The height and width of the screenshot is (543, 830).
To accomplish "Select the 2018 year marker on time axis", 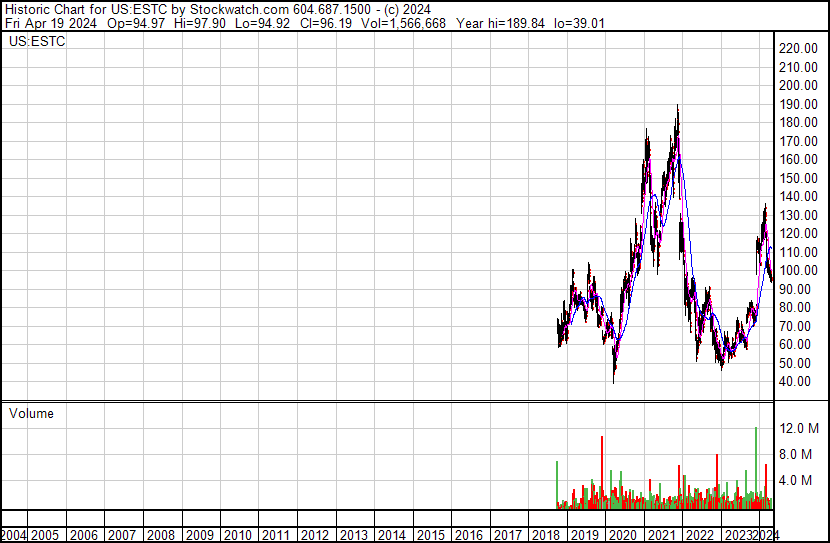I will [x=545, y=535].
